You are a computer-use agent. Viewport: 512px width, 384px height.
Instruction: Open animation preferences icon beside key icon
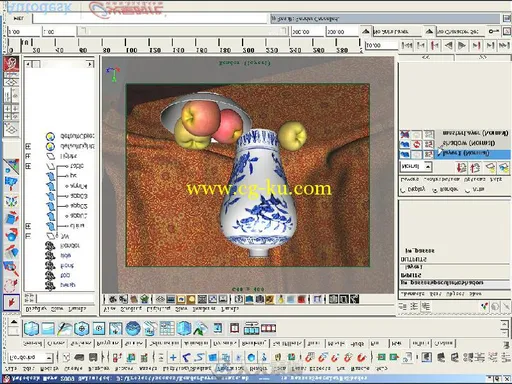point(507,31)
